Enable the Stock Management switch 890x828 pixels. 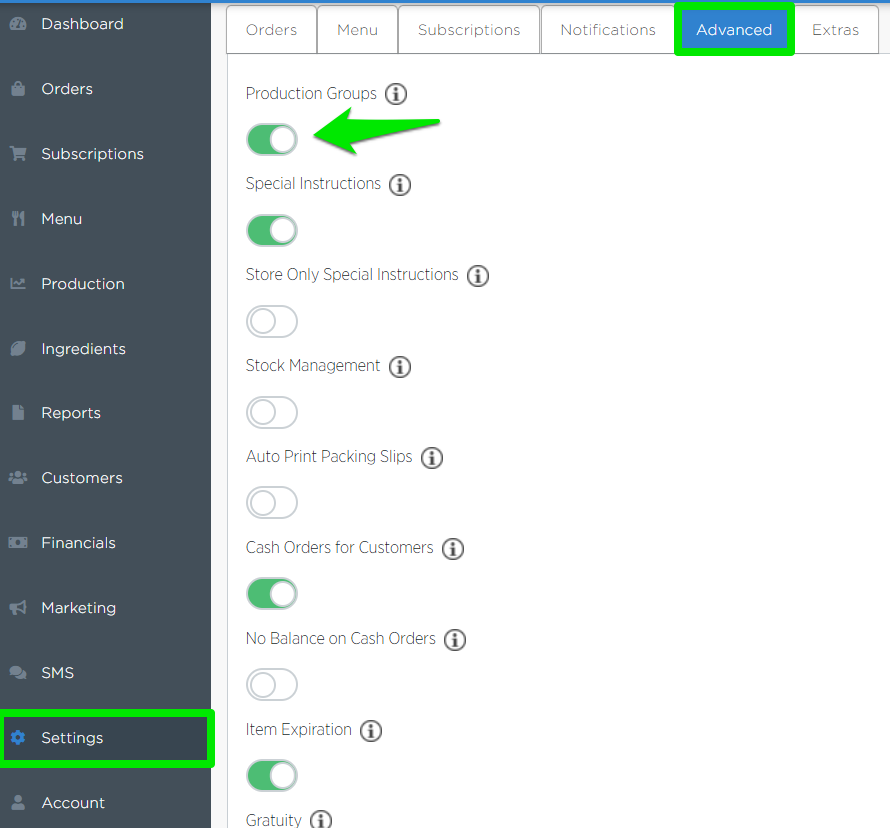tap(272, 412)
